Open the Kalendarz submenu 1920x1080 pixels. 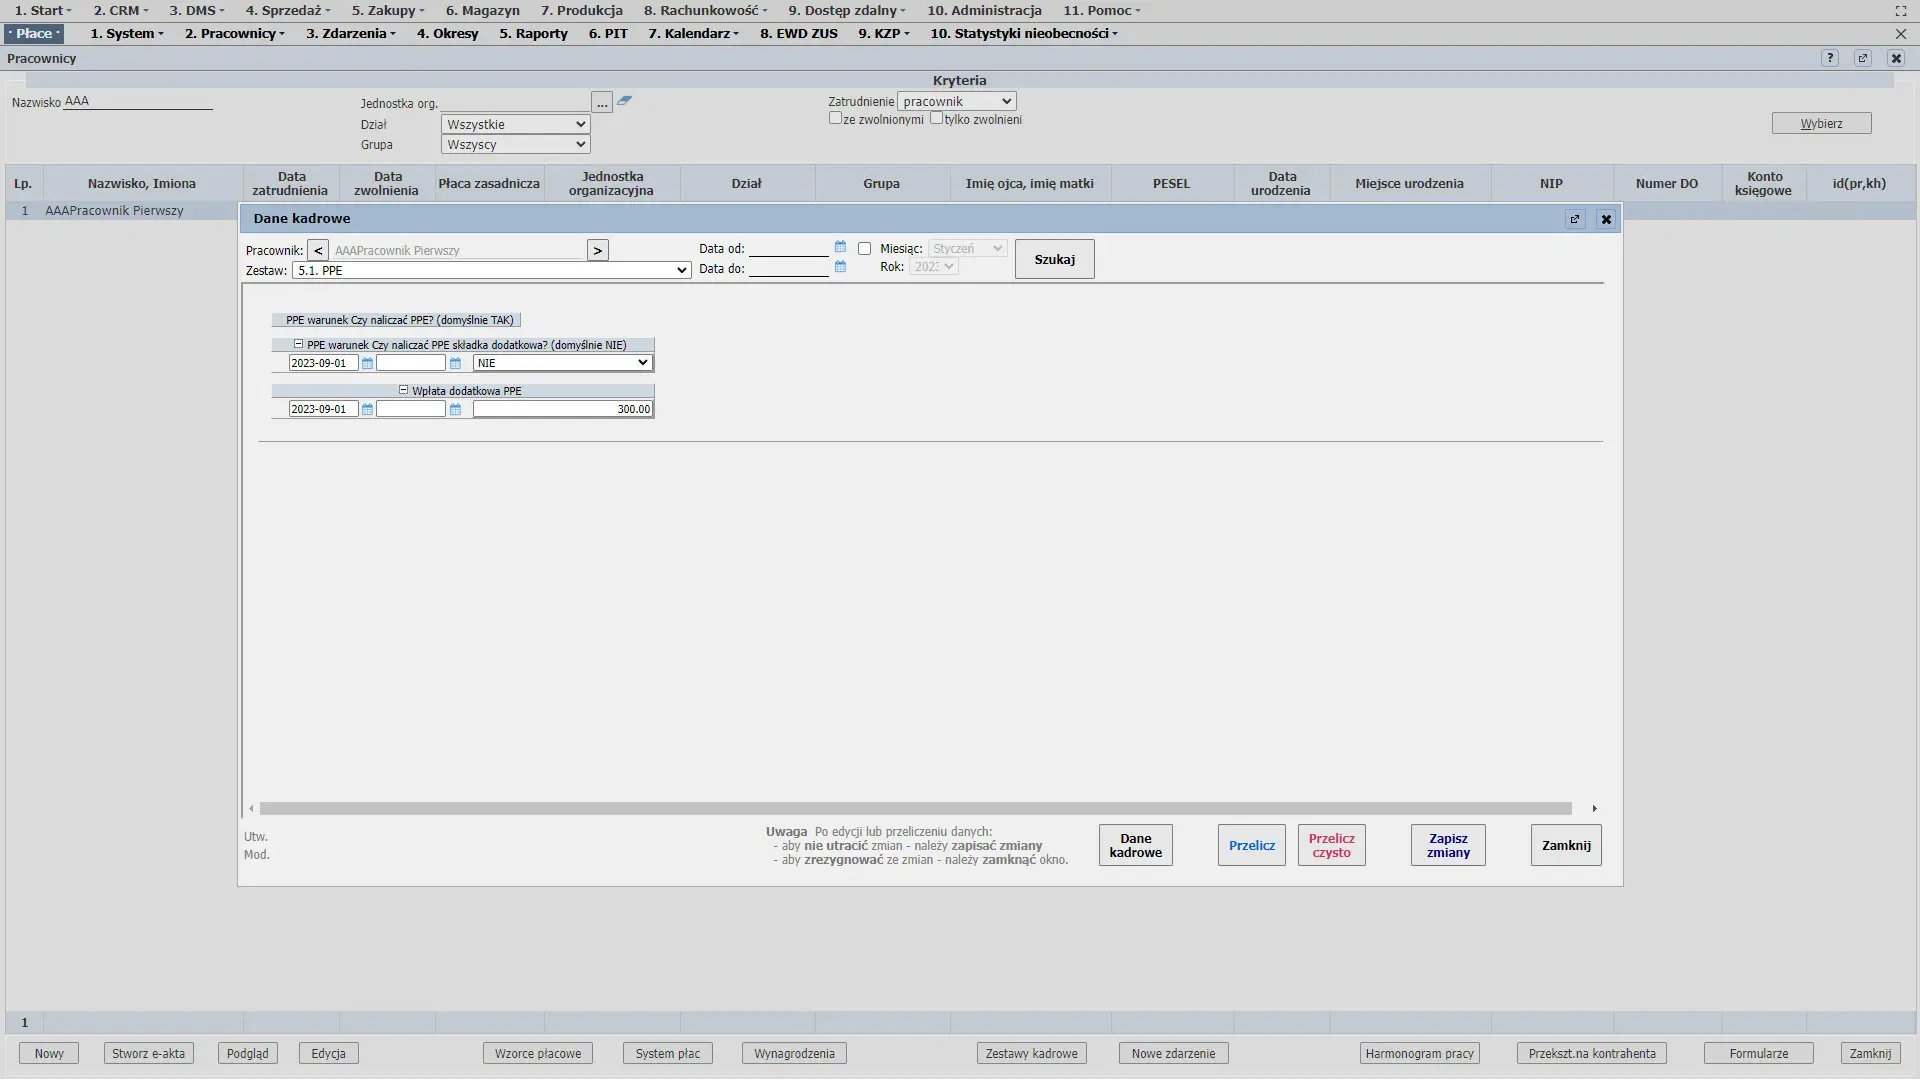pyautogui.click(x=693, y=33)
